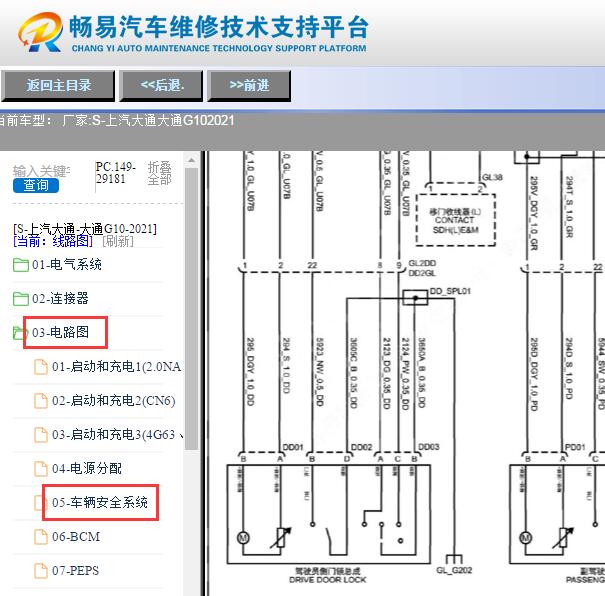Click connector label DD01

pos(293,447)
